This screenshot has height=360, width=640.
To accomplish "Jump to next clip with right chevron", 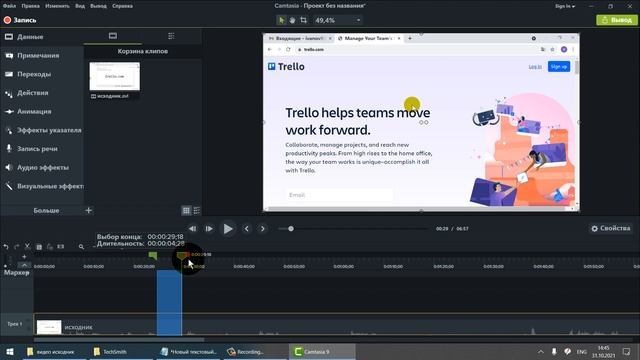I will click(x=263, y=229).
